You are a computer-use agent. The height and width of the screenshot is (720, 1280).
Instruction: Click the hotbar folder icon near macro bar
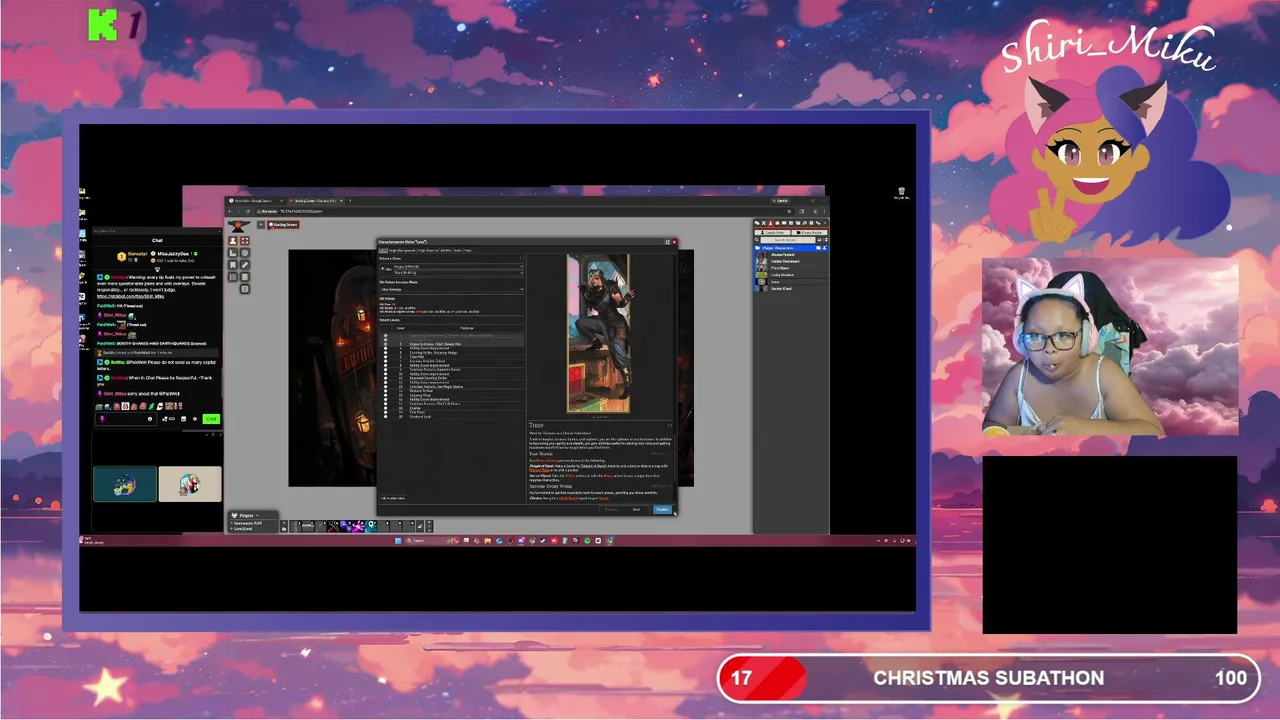(x=284, y=529)
